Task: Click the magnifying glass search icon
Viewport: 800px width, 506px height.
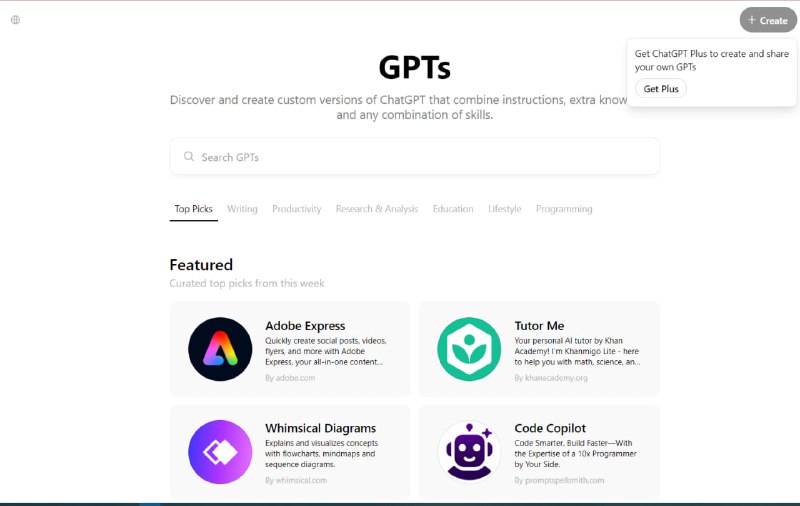Action: coord(188,157)
